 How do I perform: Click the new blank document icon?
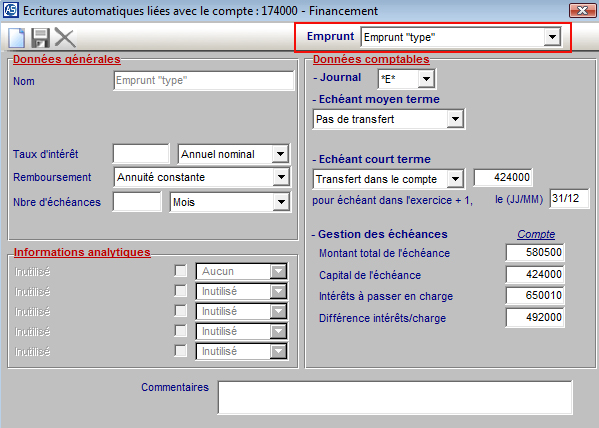pyautogui.click(x=16, y=38)
